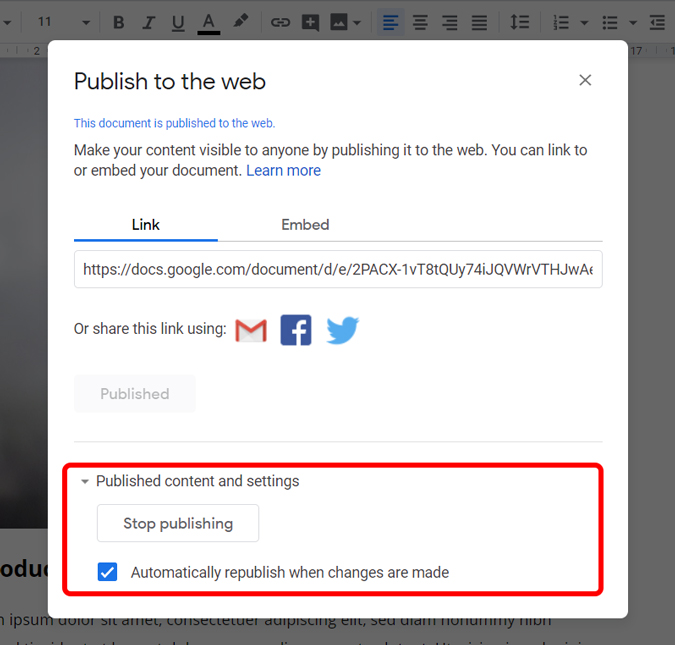Select the highlight color pen icon

(240, 21)
